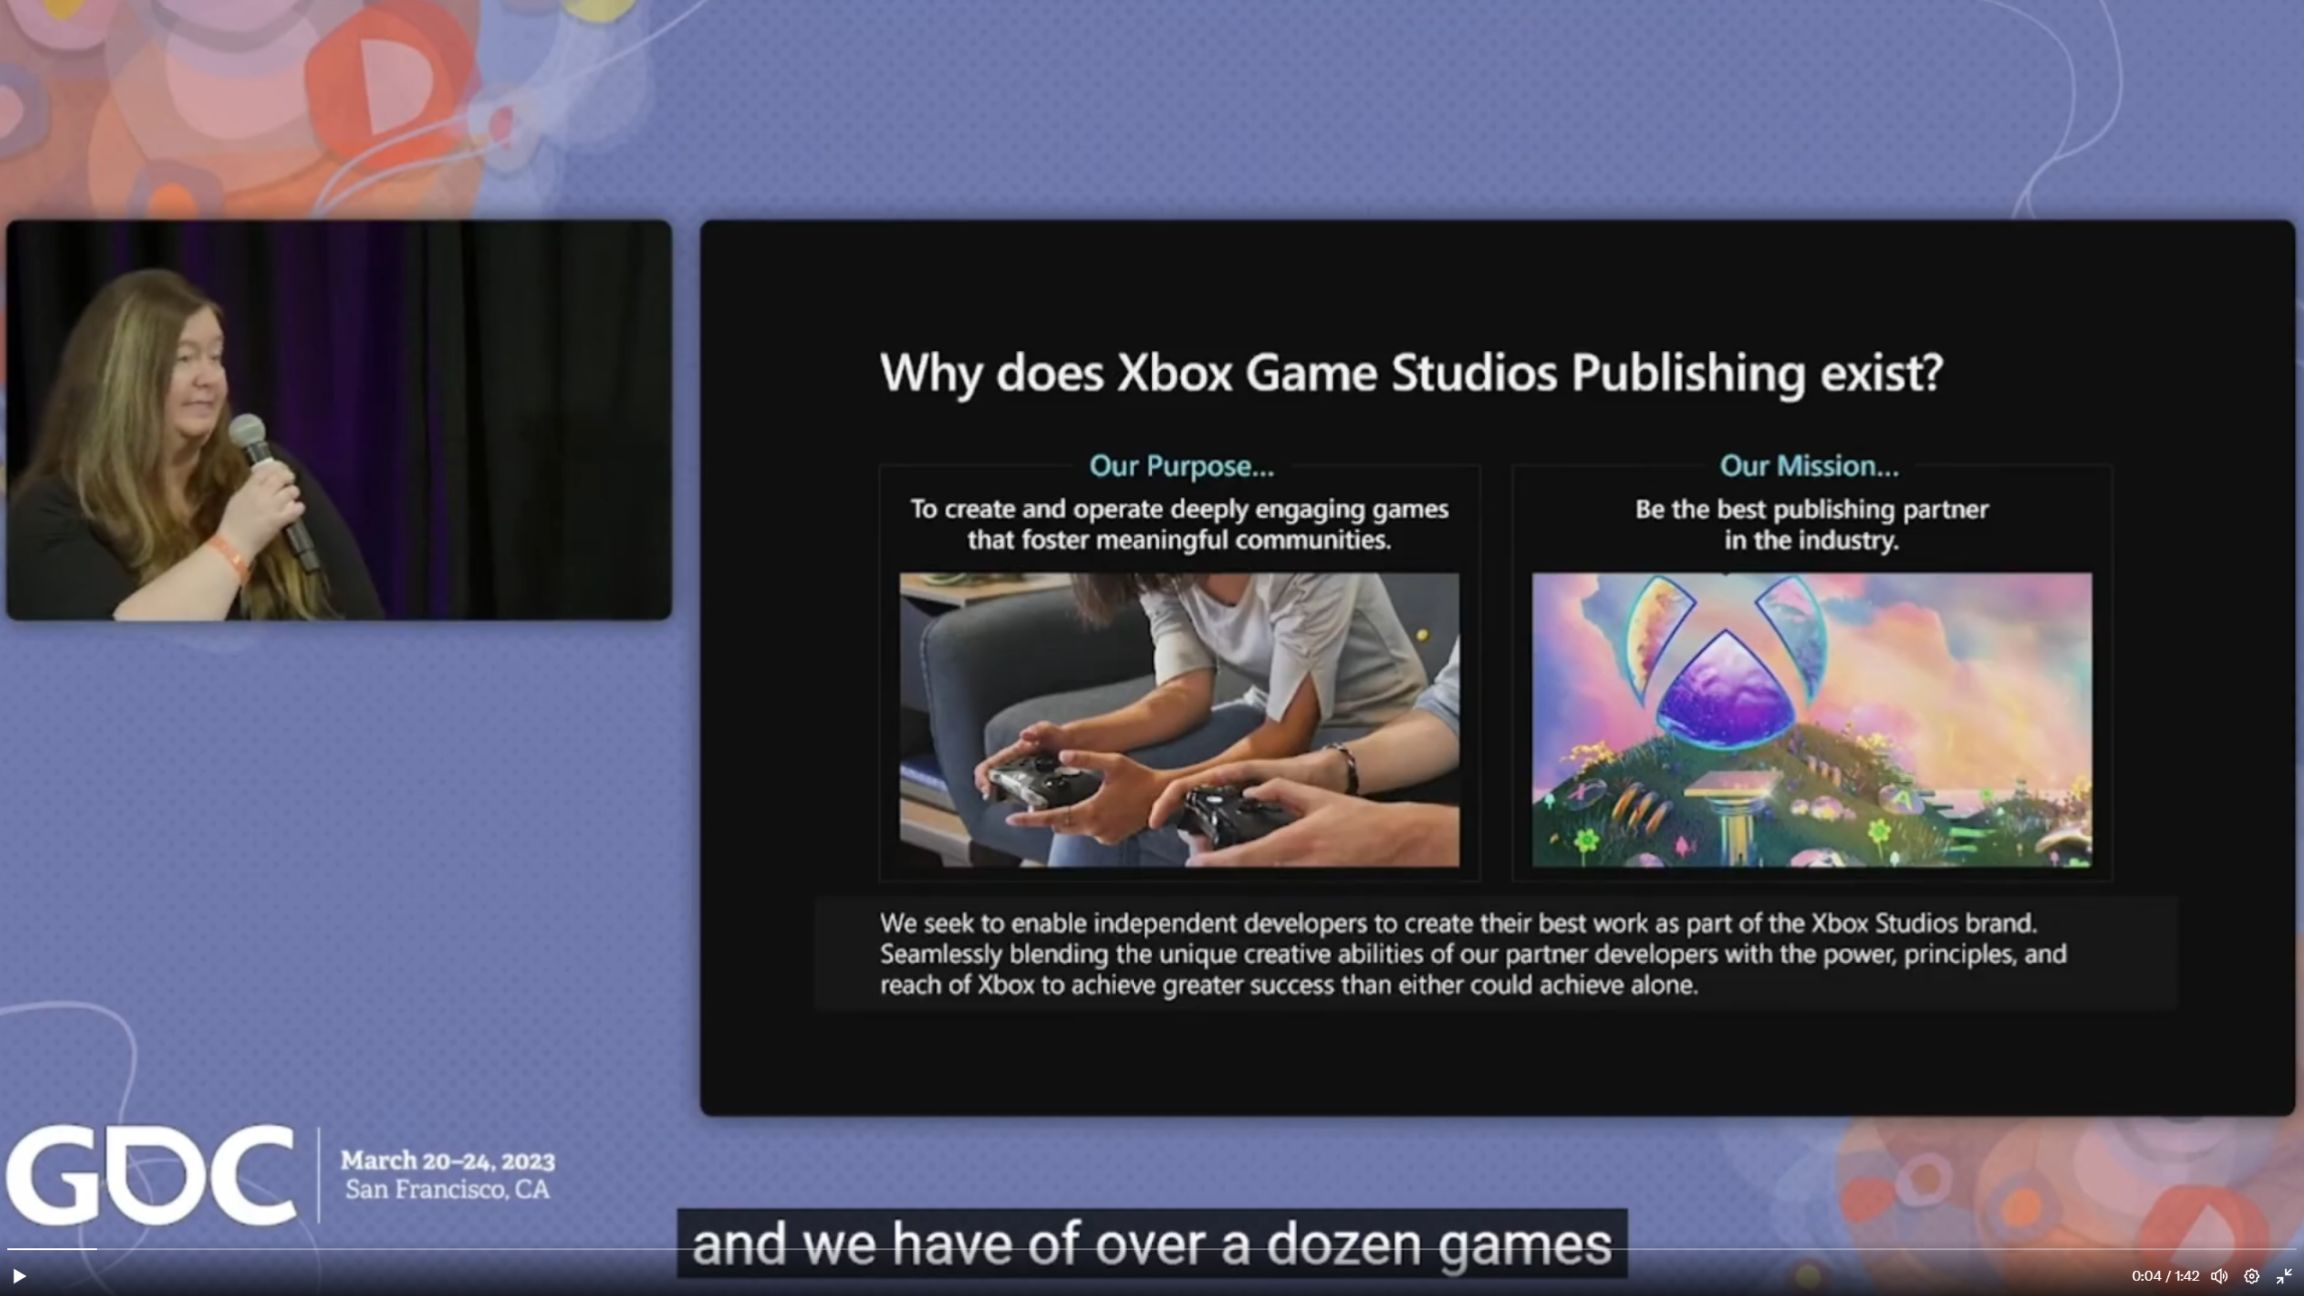This screenshot has width=2304, height=1296.
Task: Click the speaker camera feed thumbnail
Action: click(x=339, y=420)
